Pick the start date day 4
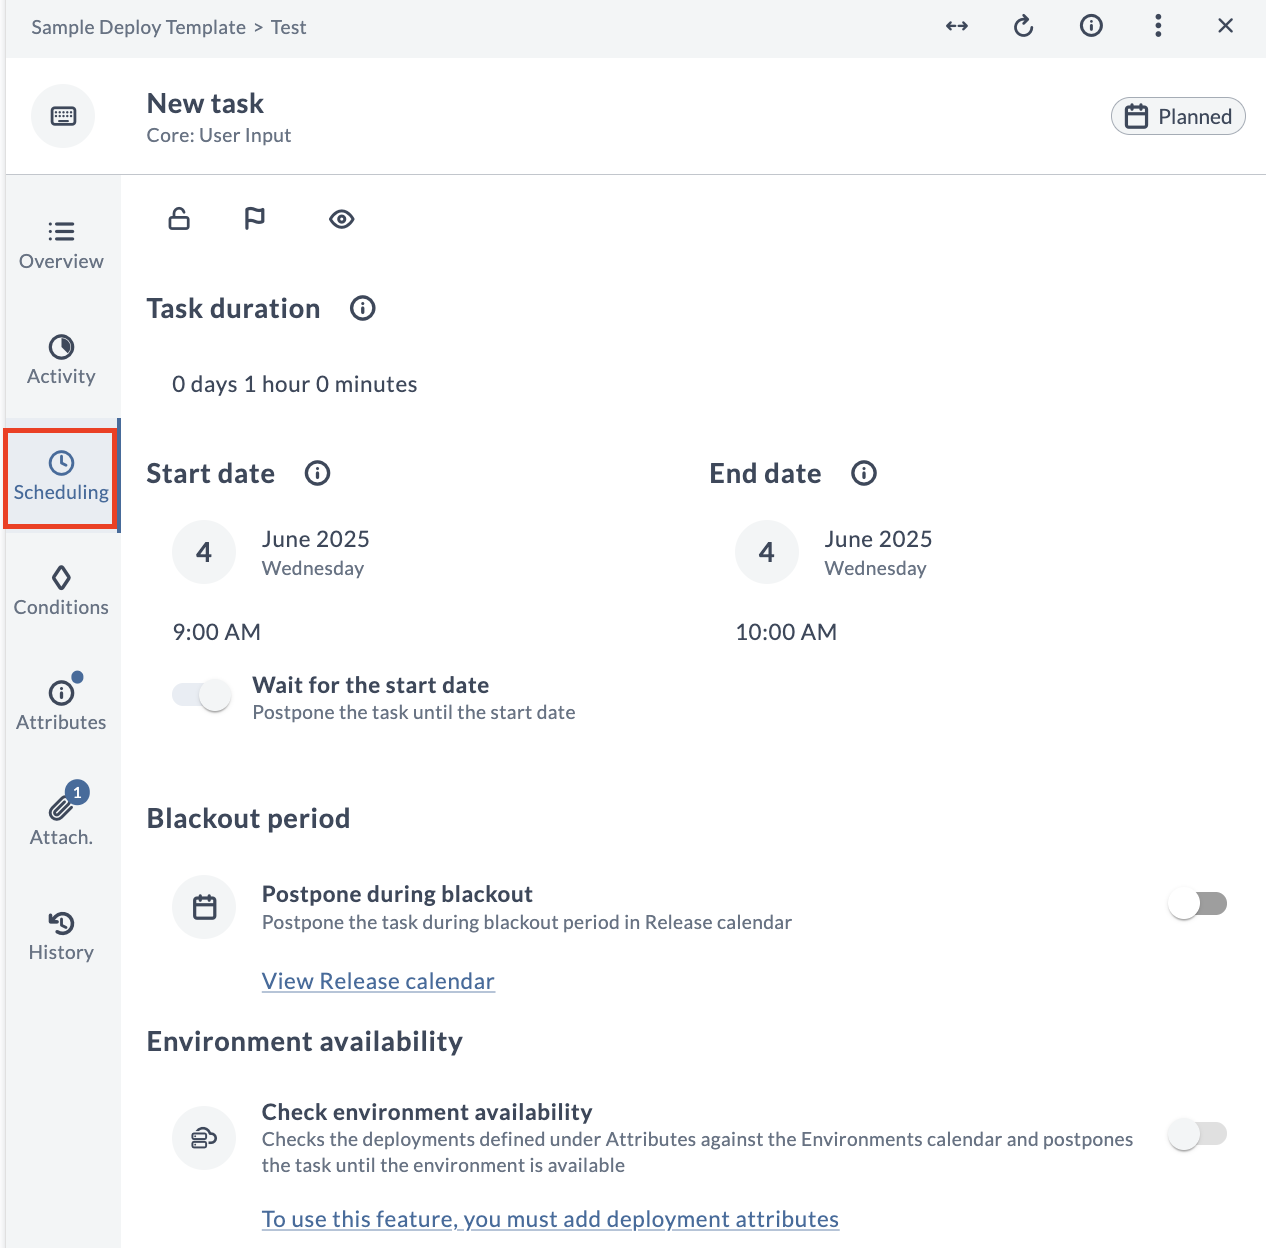This screenshot has width=1266, height=1248. [x=204, y=552]
